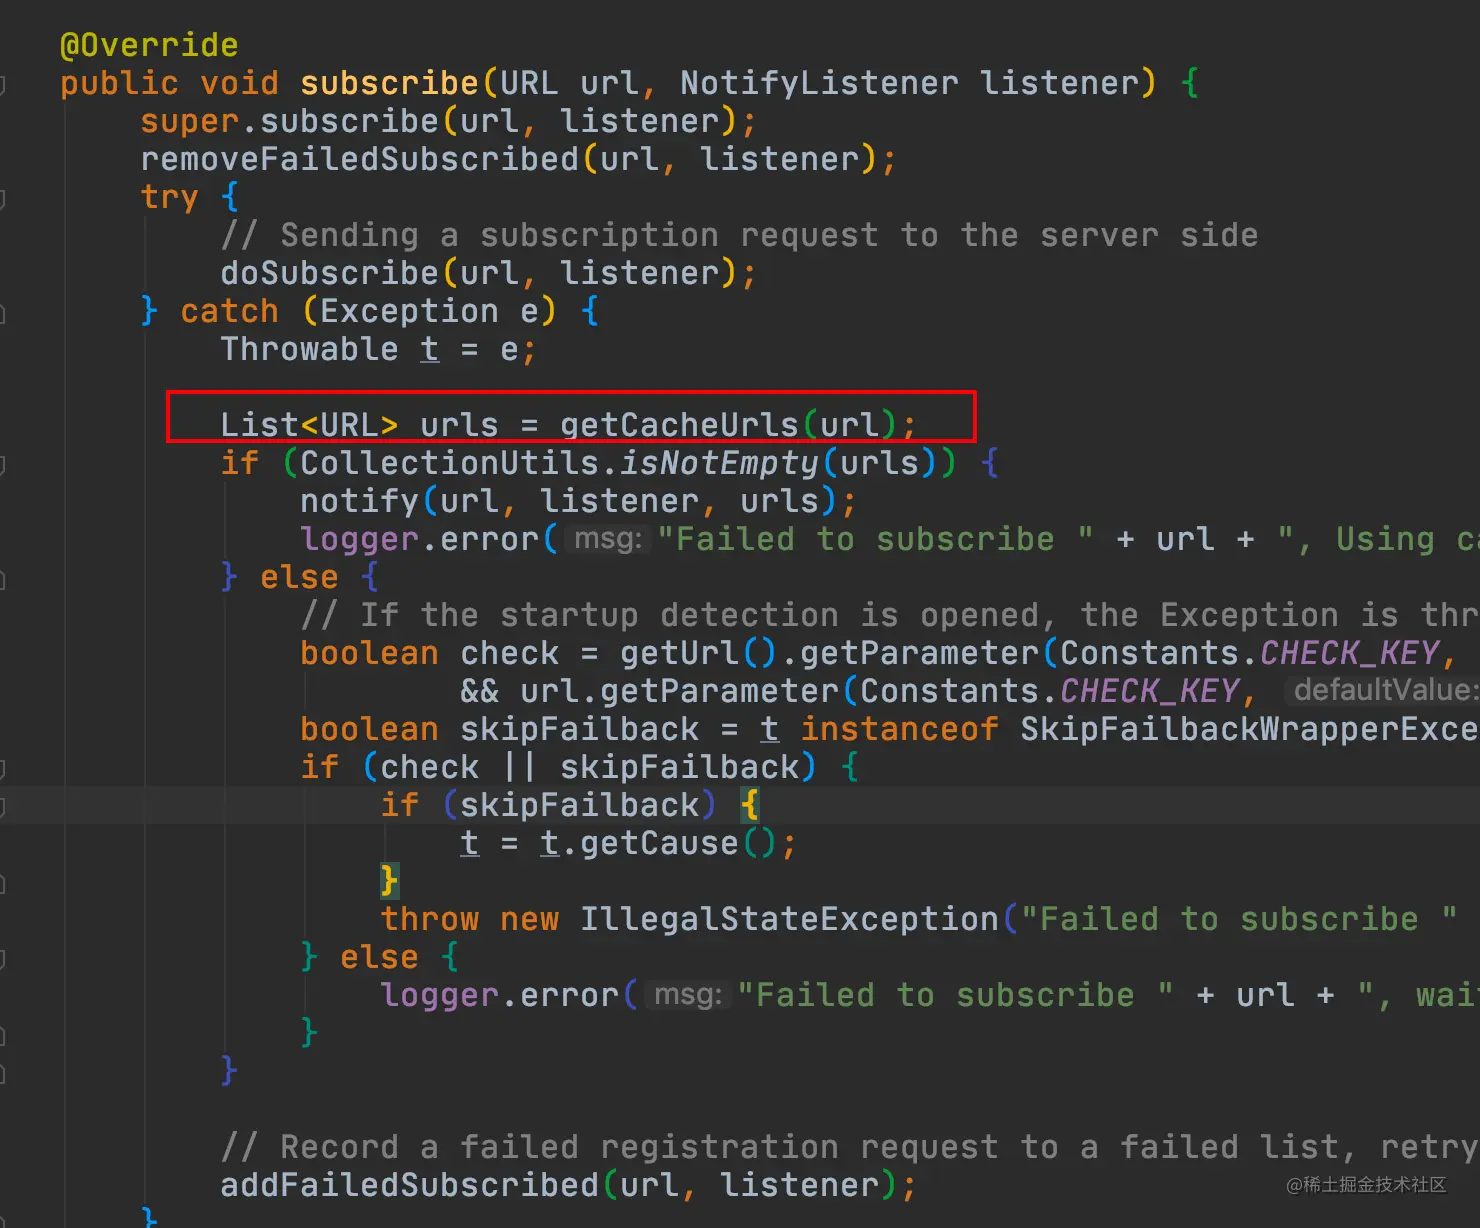Click the SkipFailbackWrapperExce class name
This screenshot has width=1480, height=1228.
click(x=1249, y=729)
